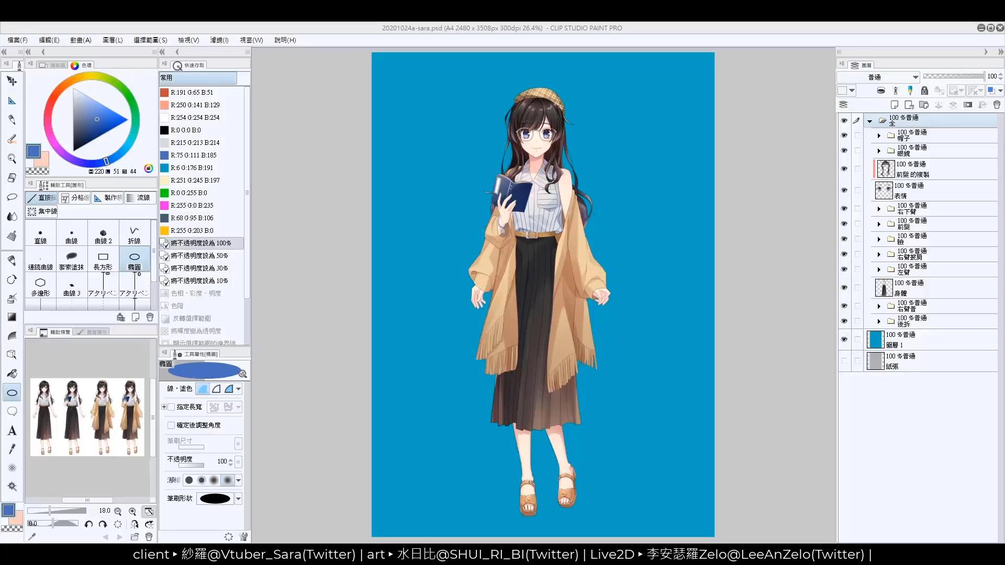Click the character variations sub view thumbnail
This screenshot has width=1005, height=565.
tap(87, 417)
